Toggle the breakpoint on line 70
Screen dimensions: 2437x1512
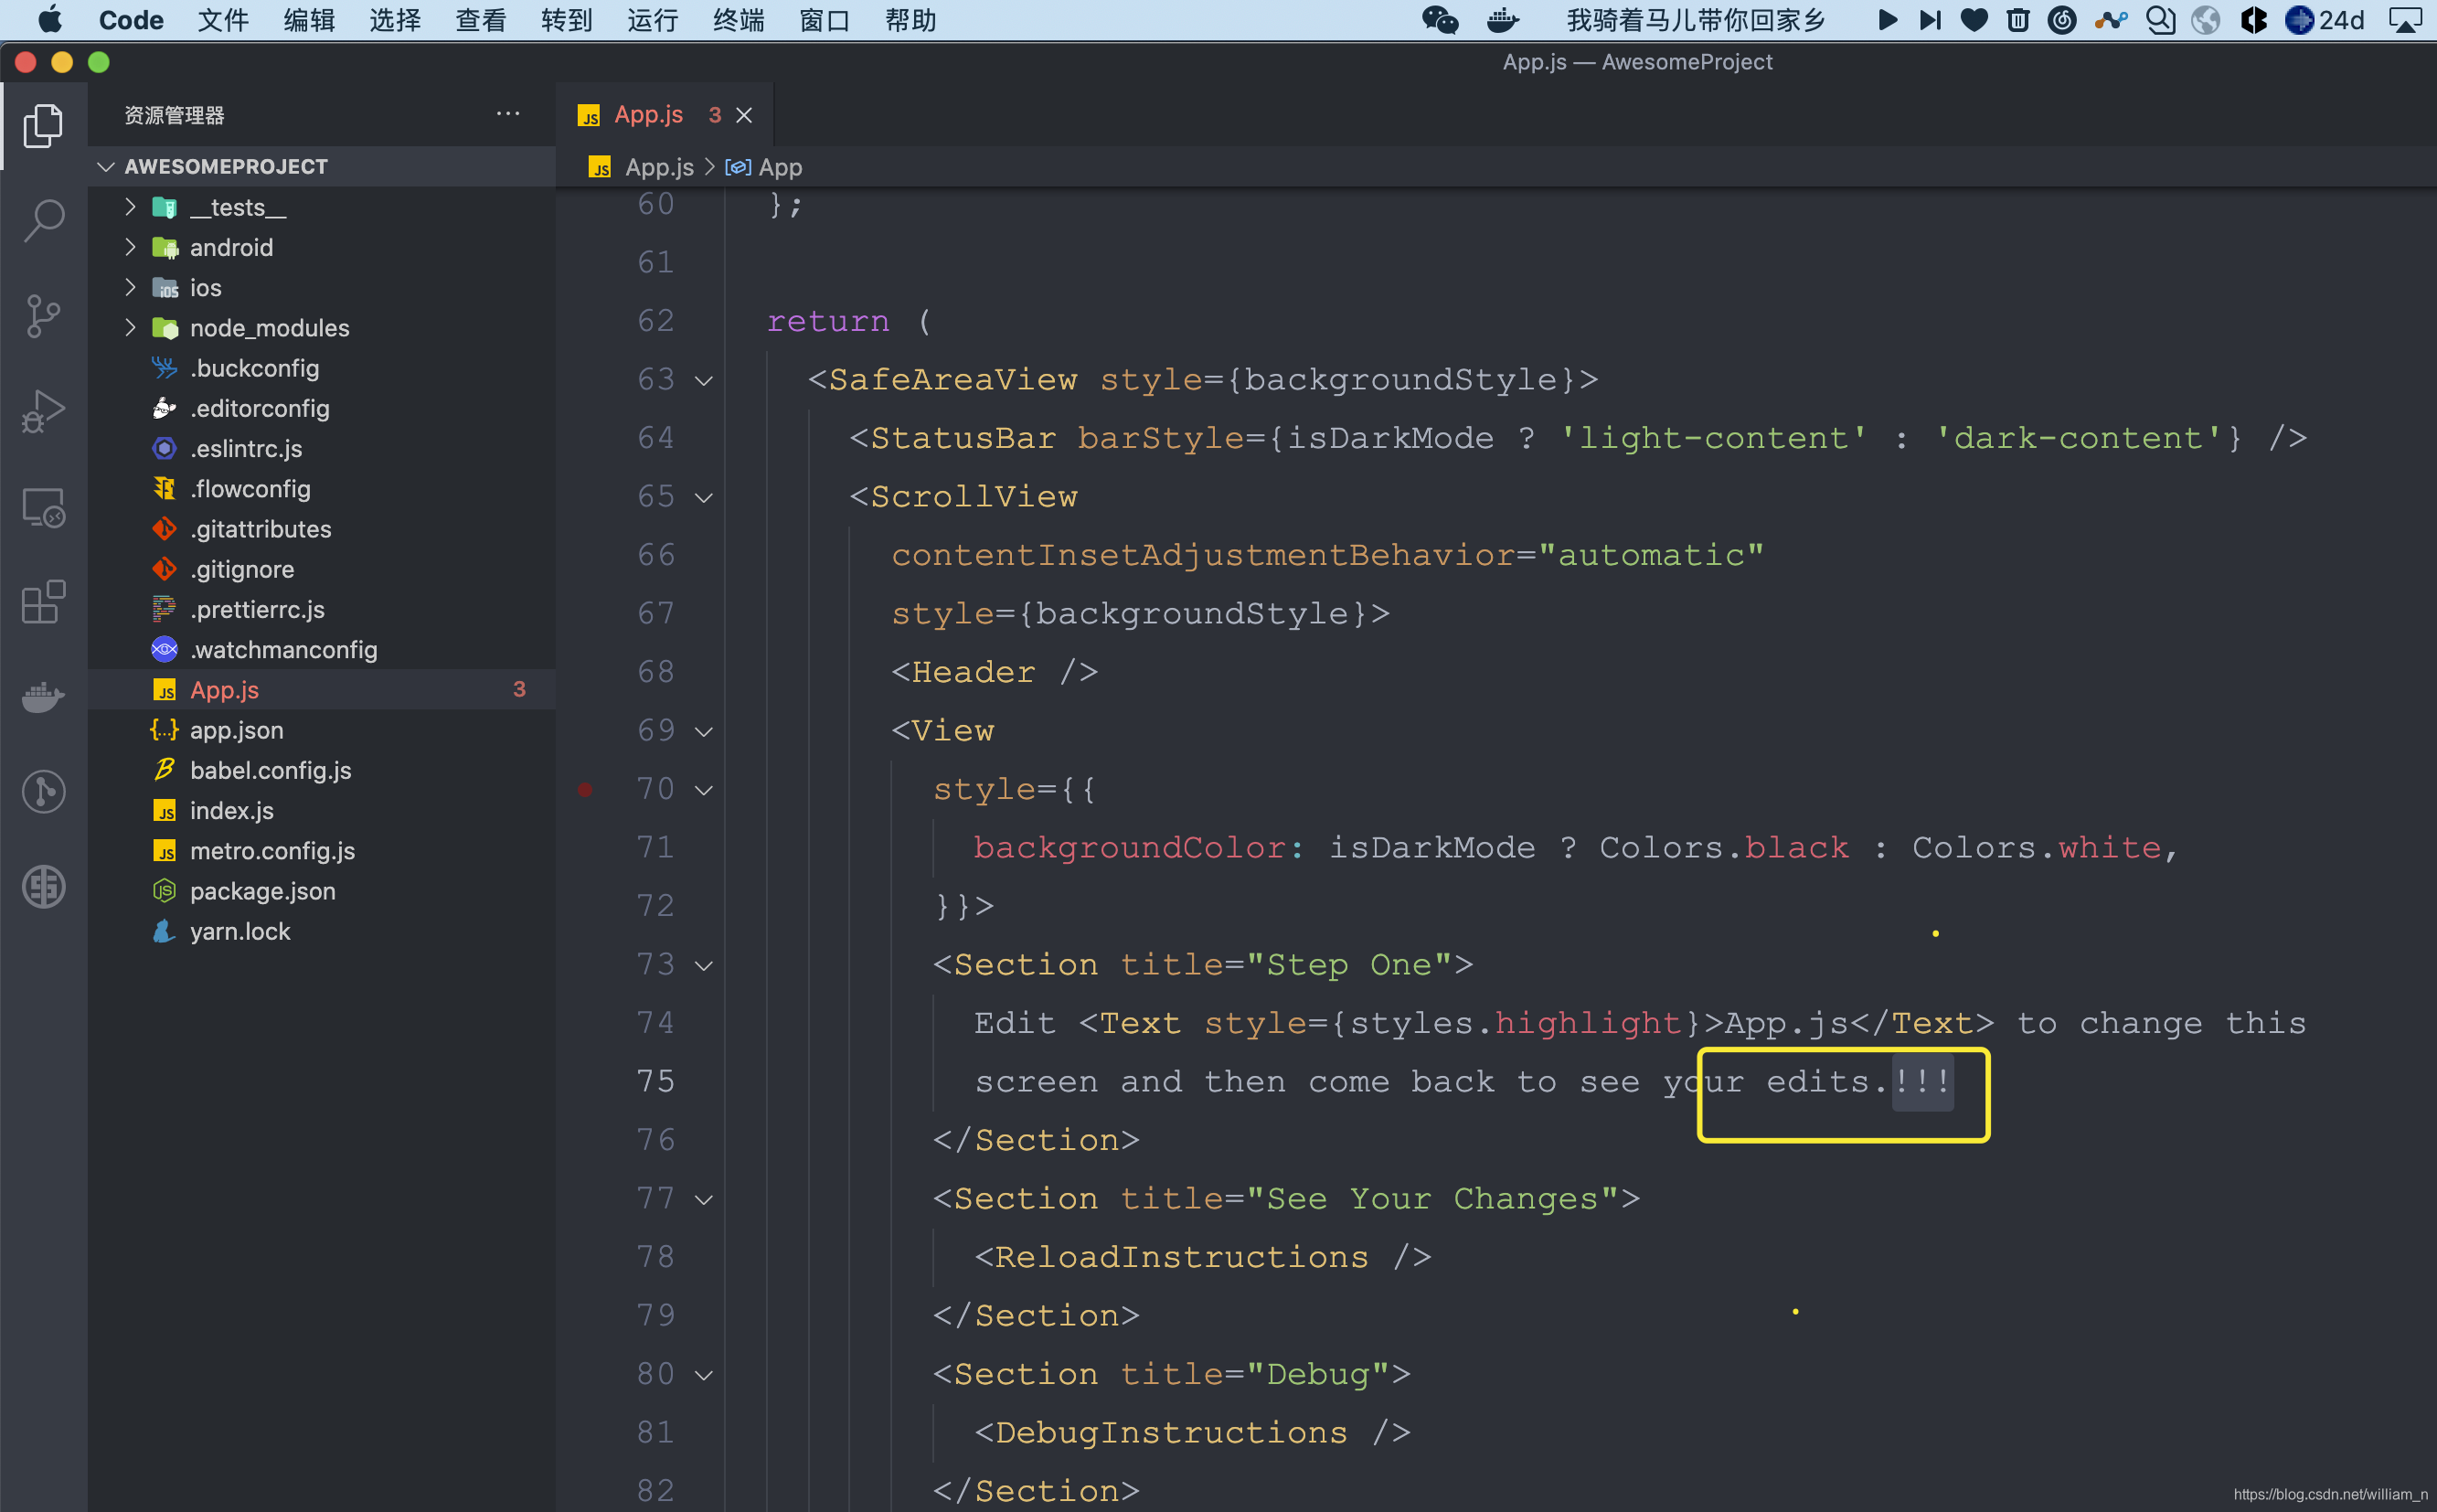587,789
